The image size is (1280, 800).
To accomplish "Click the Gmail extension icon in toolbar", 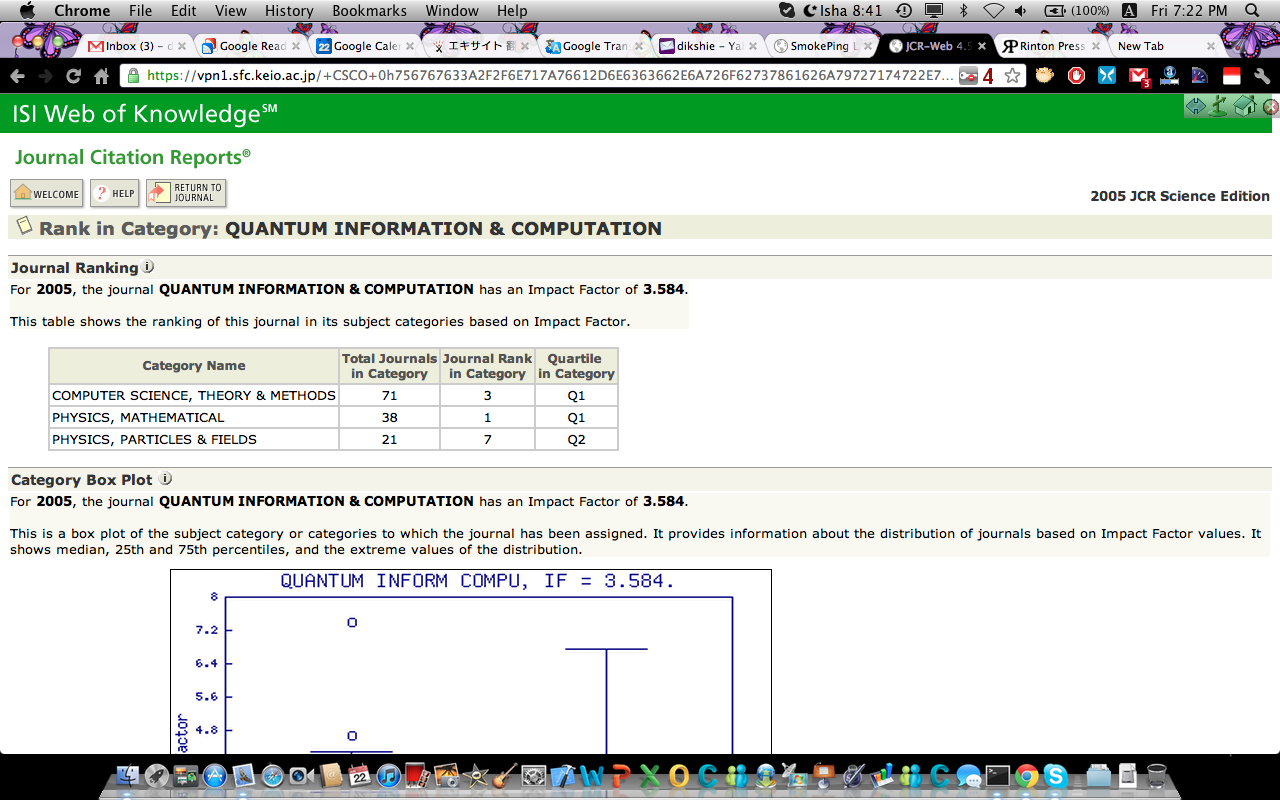I will click(x=1138, y=76).
